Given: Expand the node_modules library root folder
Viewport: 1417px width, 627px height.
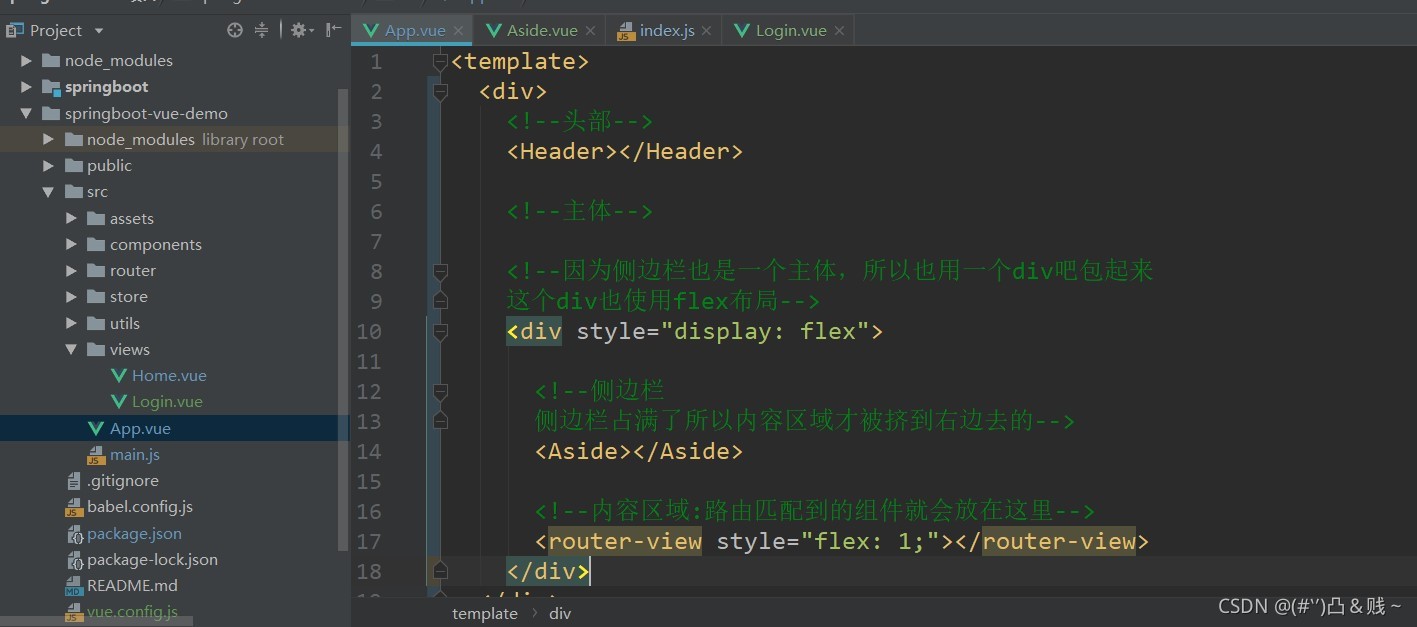Looking at the screenshot, I should pyautogui.click(x=48, y=140).
